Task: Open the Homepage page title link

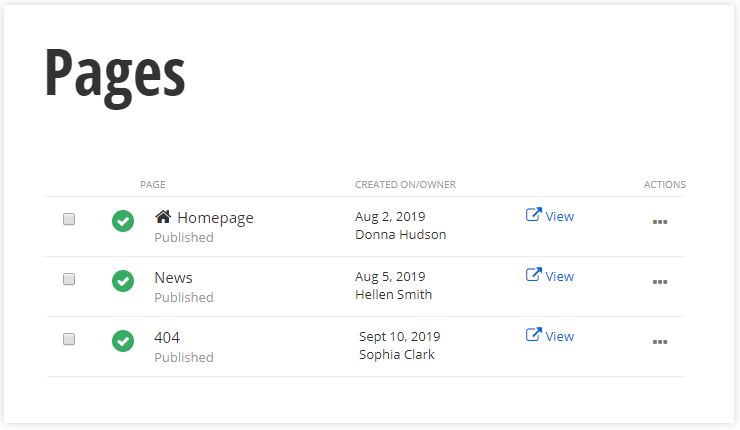Action: 215,217
